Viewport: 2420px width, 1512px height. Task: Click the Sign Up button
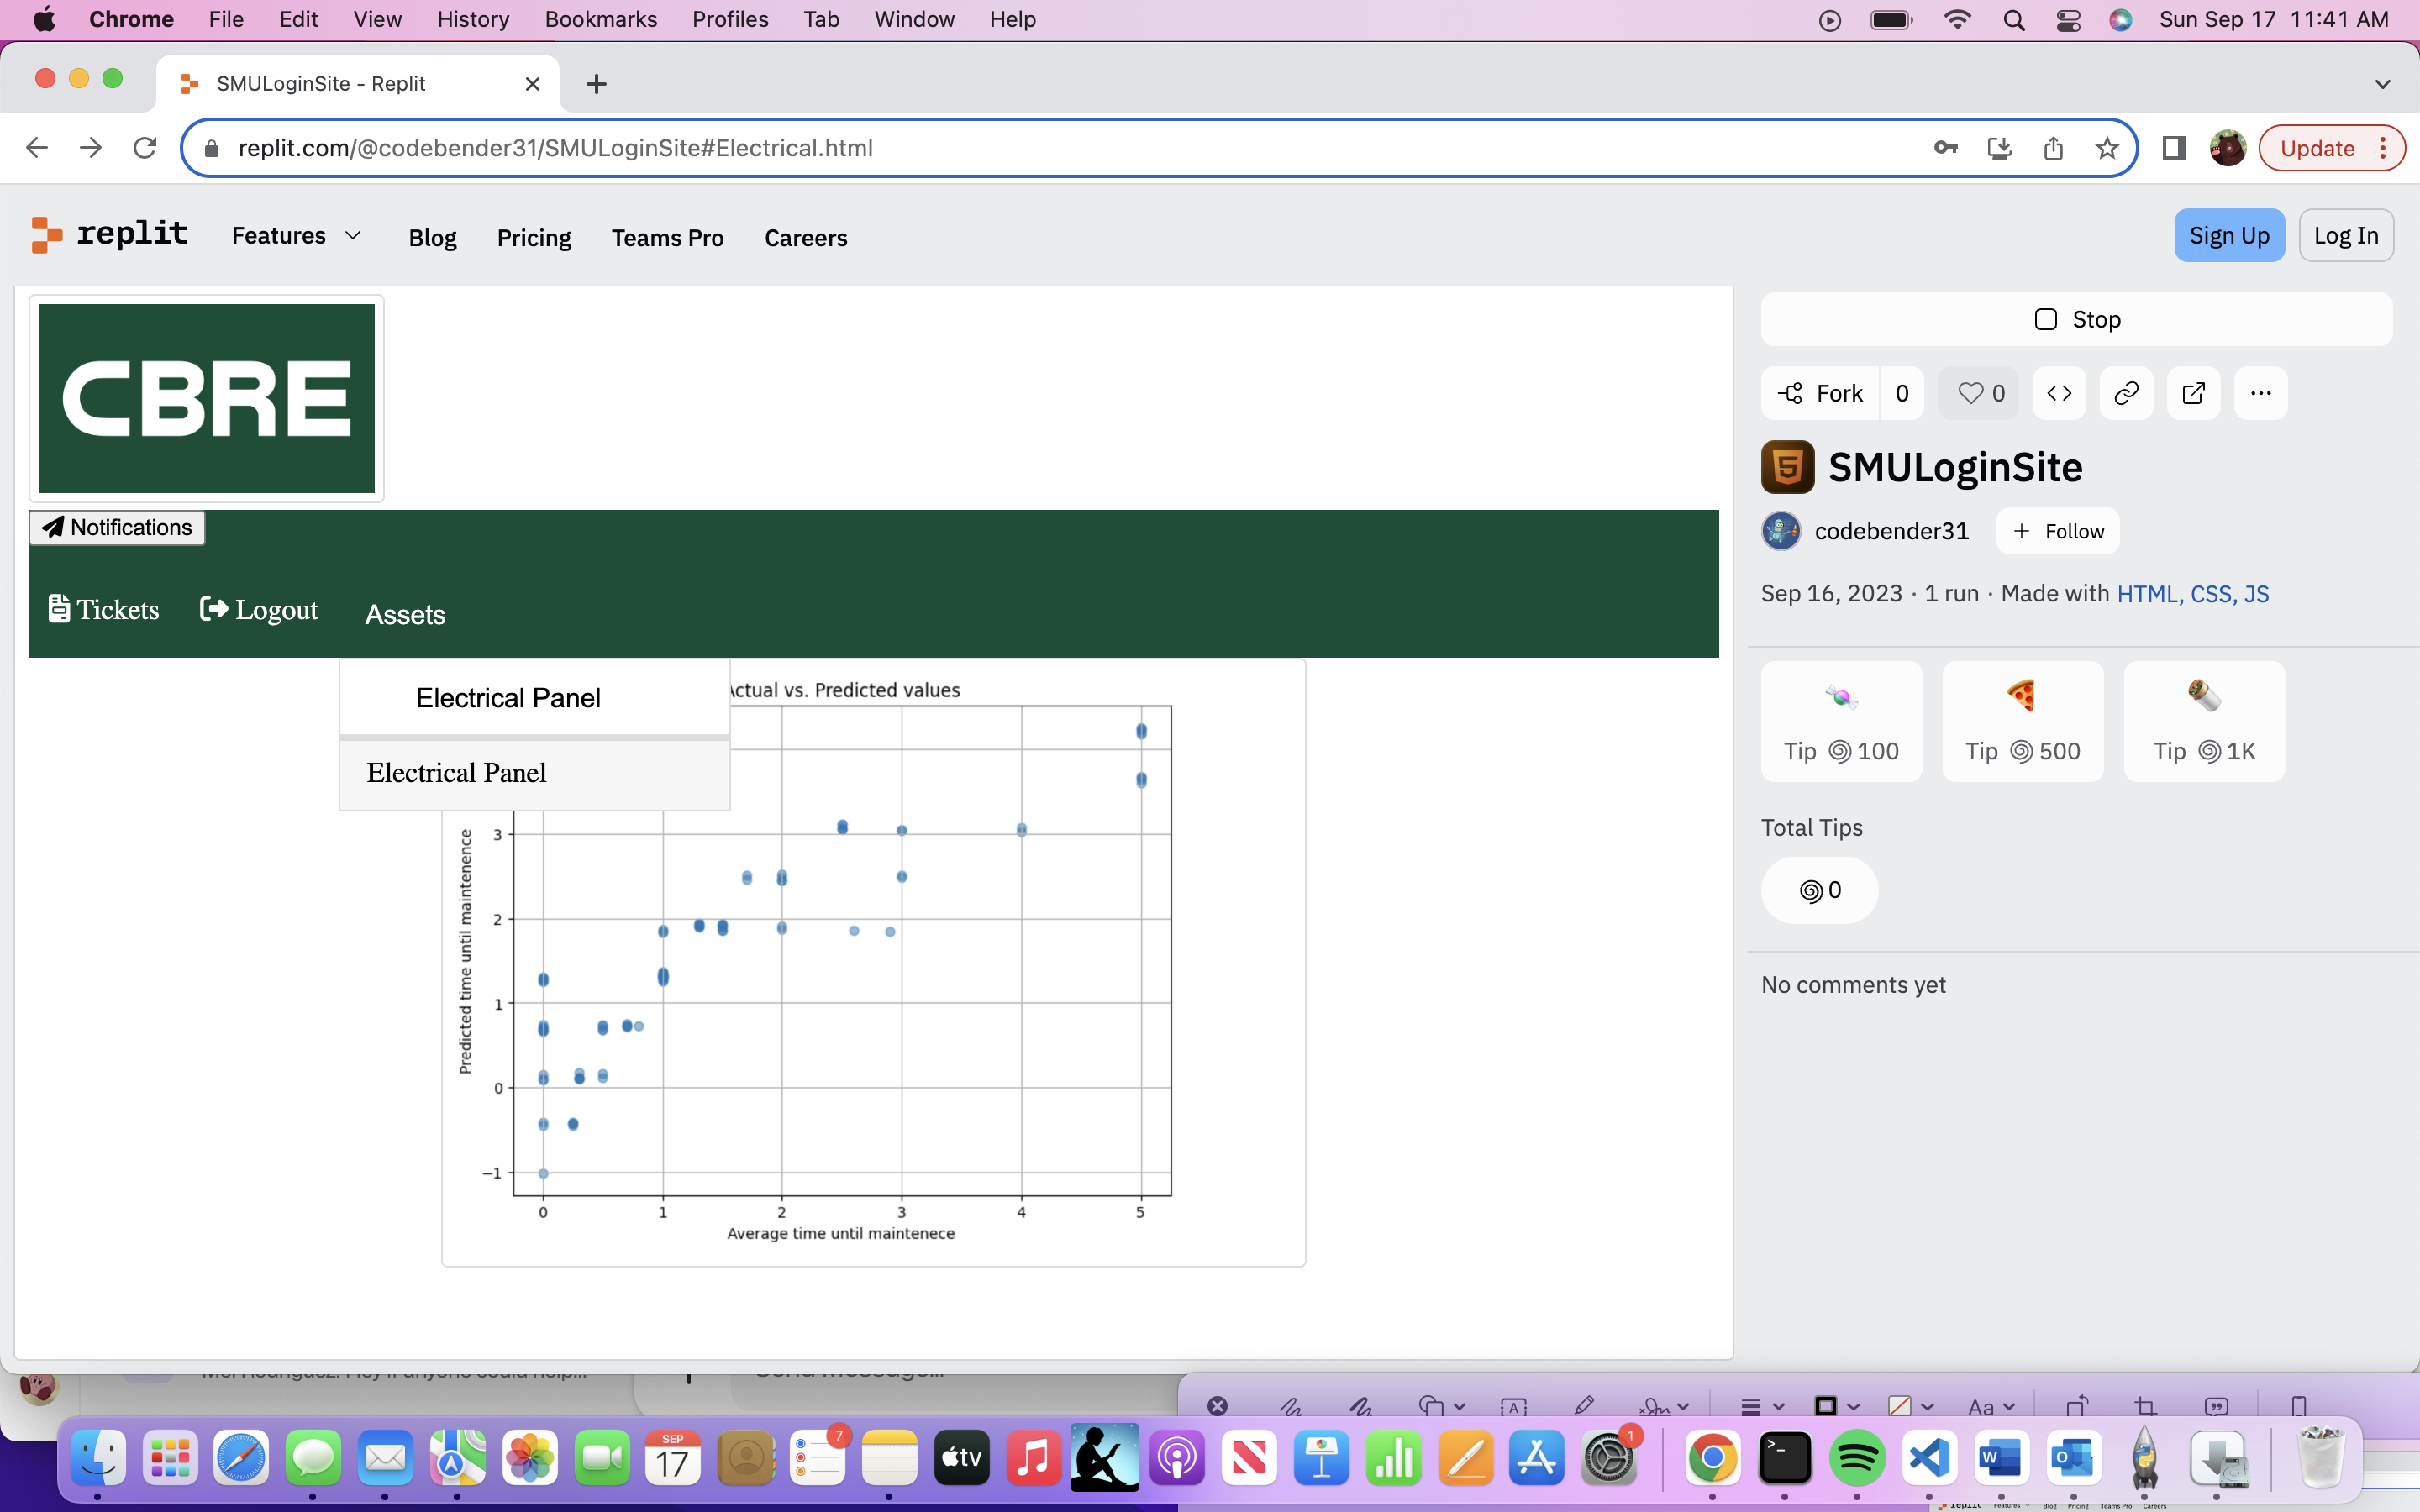[x=2228, y=236]
